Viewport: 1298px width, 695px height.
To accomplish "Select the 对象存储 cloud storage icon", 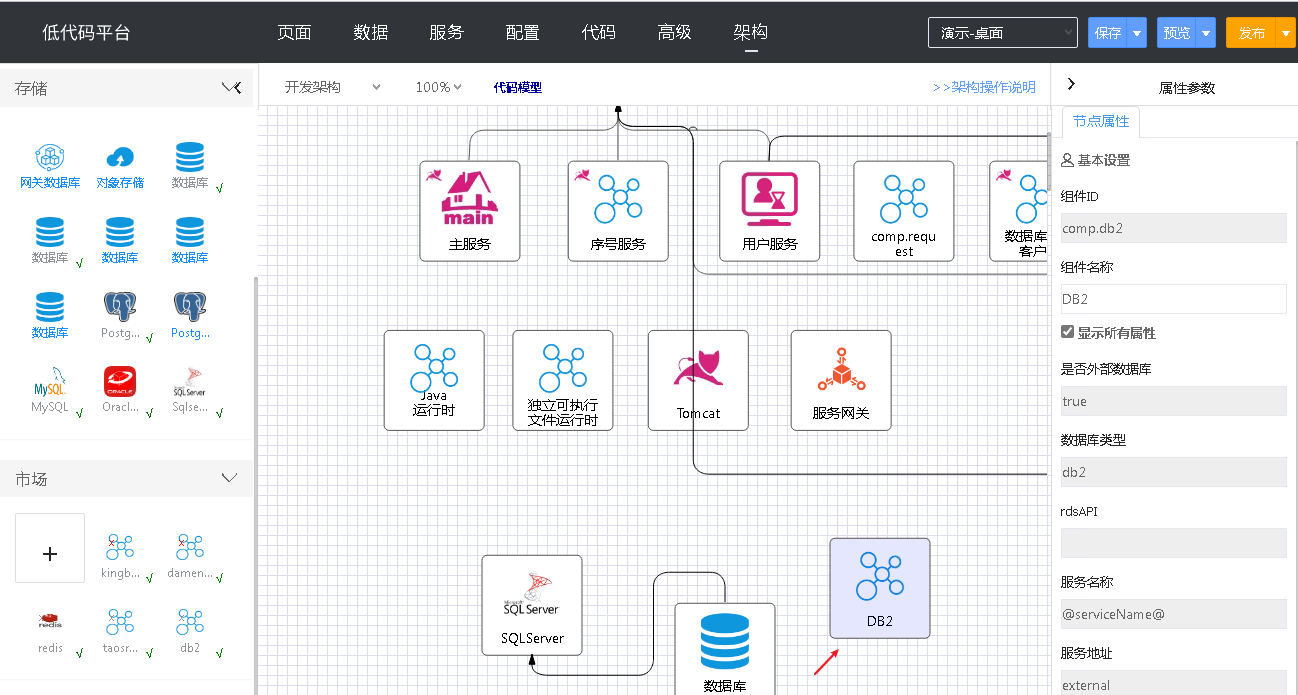I will 120,166.
